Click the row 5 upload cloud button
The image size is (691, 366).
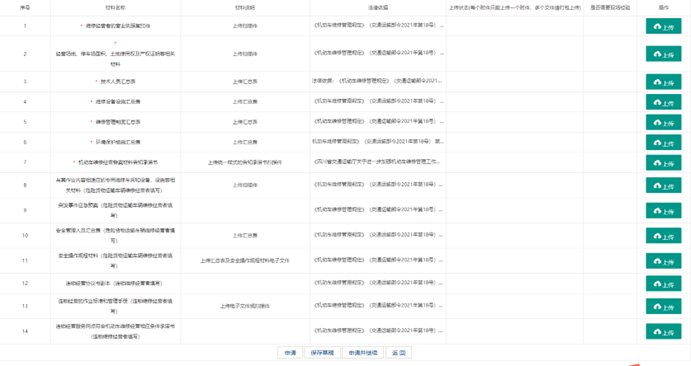coord(663,122)
